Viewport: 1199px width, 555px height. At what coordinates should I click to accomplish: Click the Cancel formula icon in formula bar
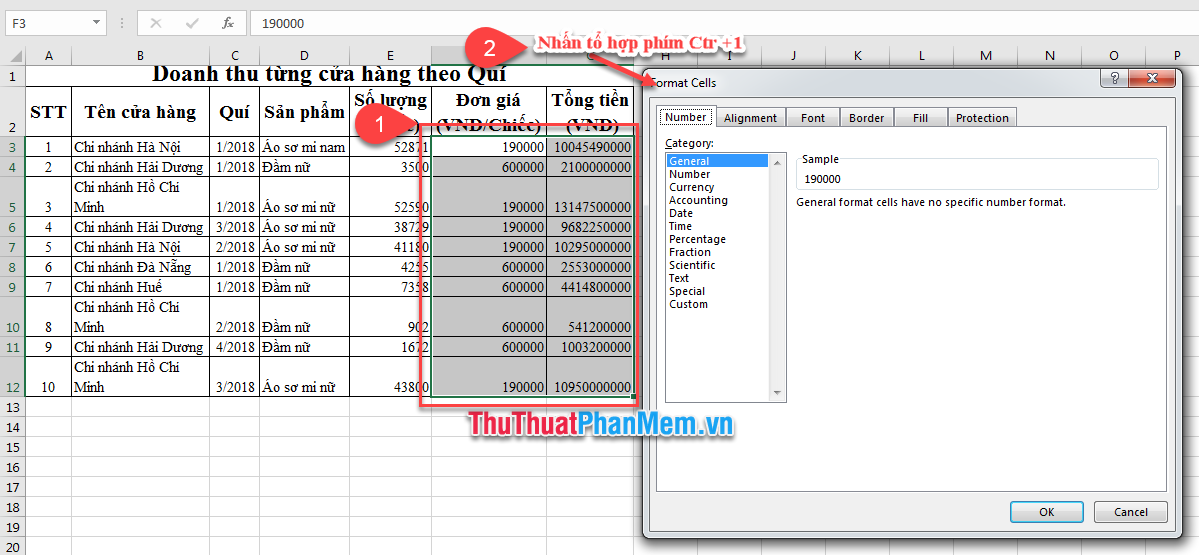tap(156, 23)
